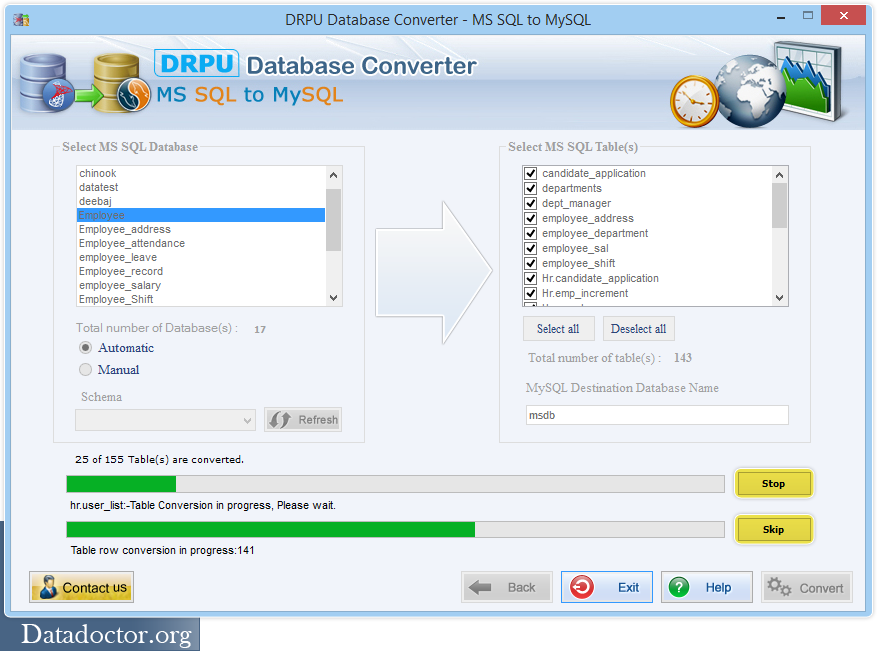
Task: Click table list scroll down arrow
Action: pyautogui.click(x=779, y=298)
